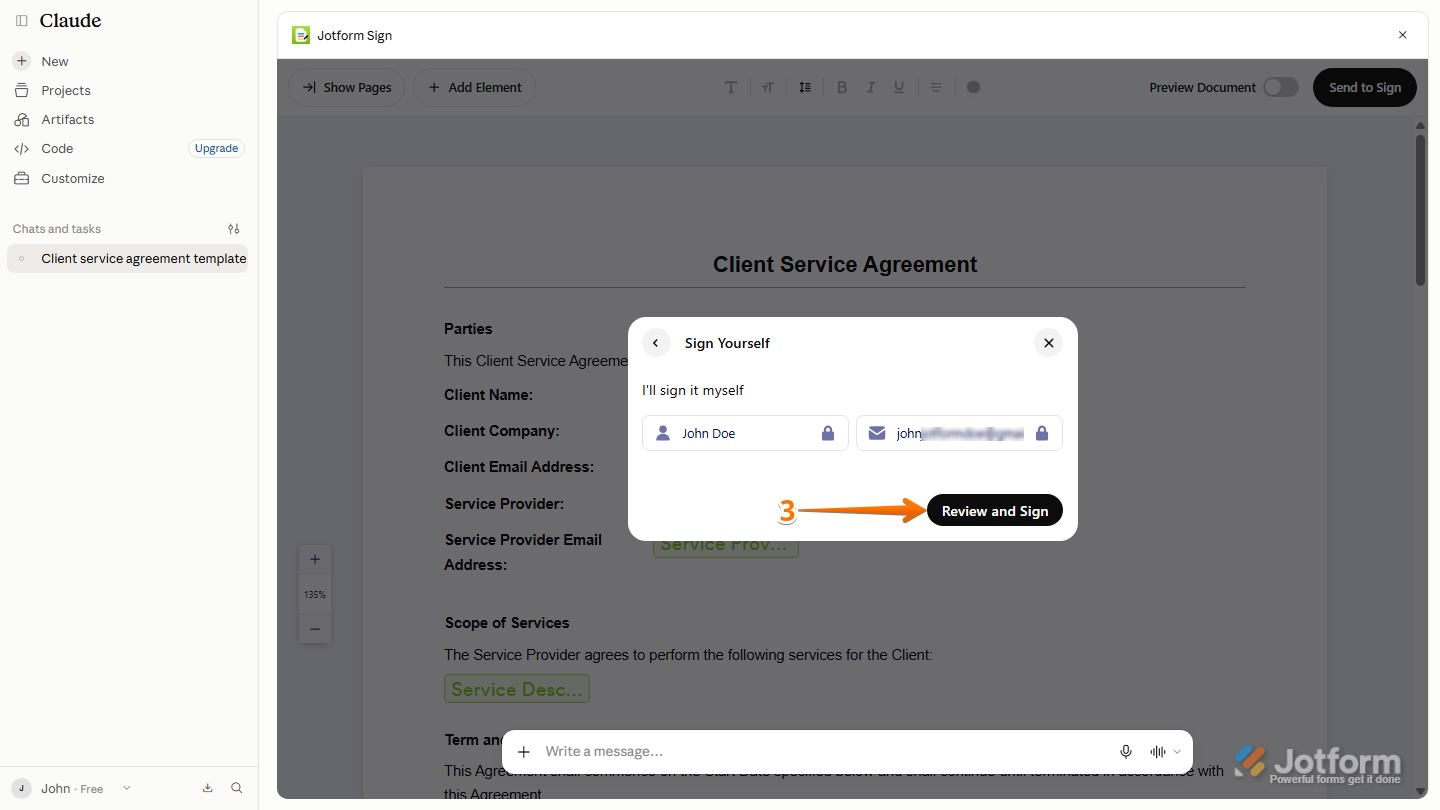Toggle the Preview Document switch
This screenshot has width=1440, height=810.
(x=1280, y=87)
